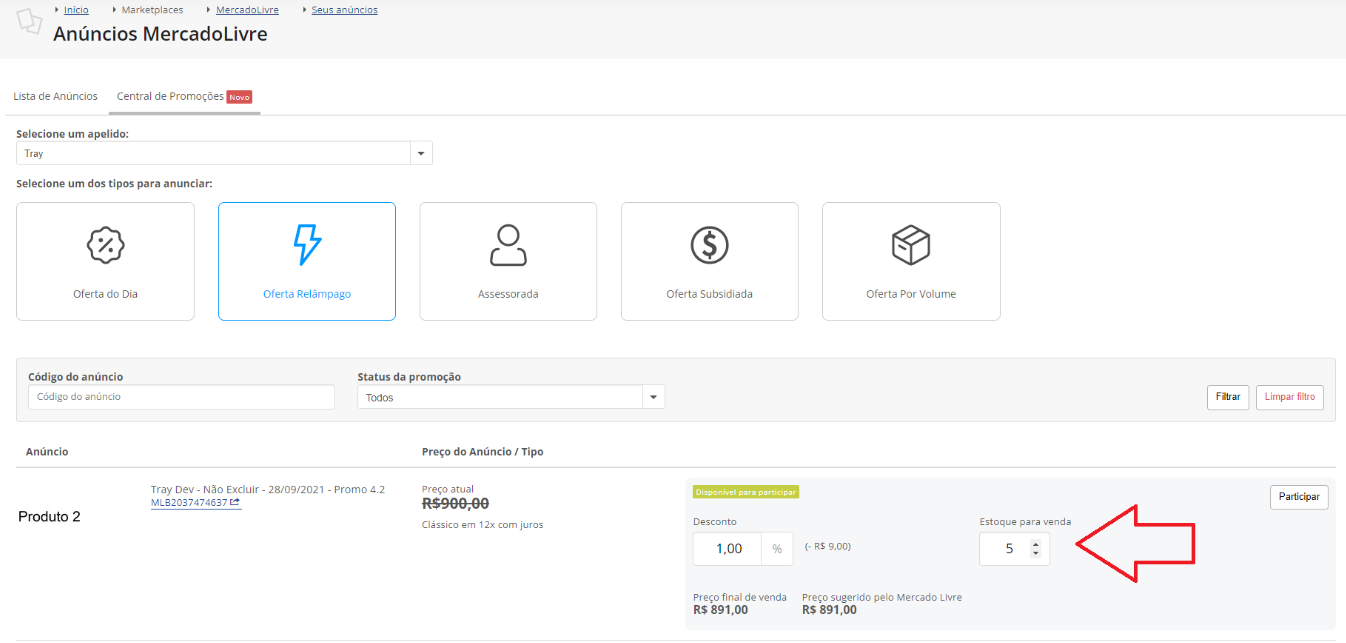This screenshot has width=1346, height=643.
Task: Click the Clássico em 12x com juros text
Action: [483, 524]
